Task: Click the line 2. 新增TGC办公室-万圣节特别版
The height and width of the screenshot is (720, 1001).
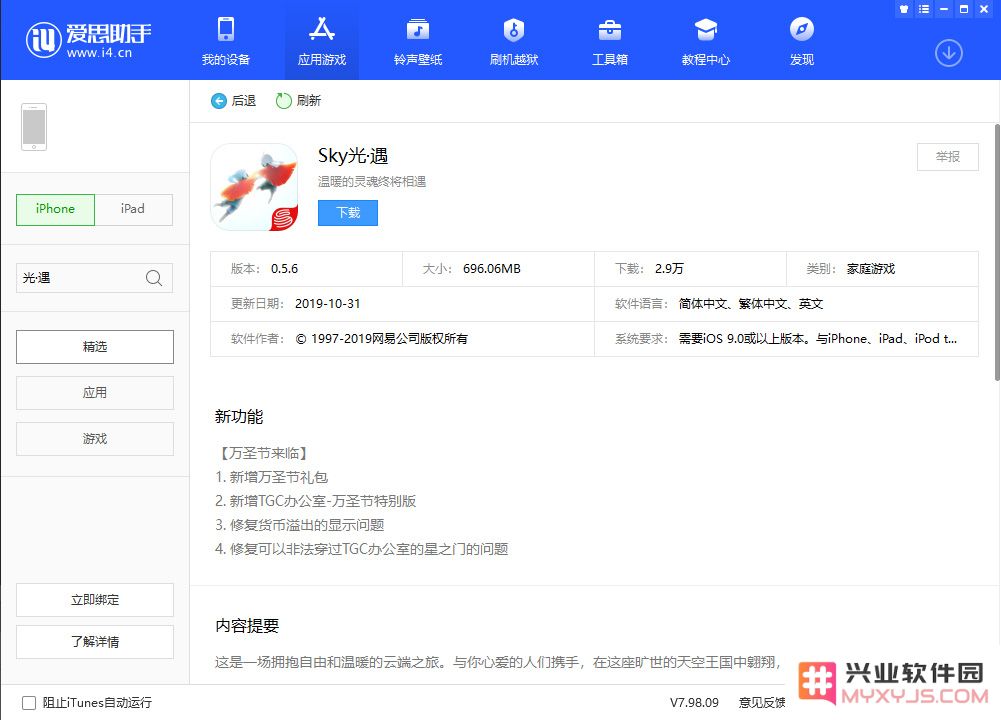Action: (x=315, y=501)
